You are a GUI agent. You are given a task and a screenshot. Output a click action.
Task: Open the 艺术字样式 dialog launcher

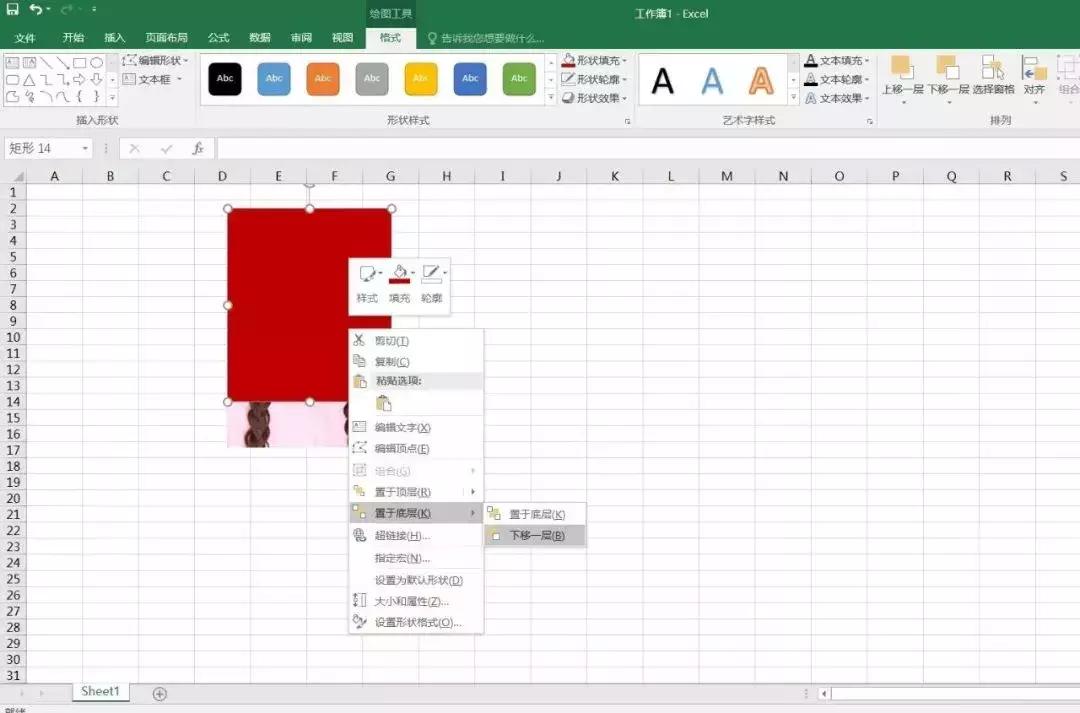869,121
